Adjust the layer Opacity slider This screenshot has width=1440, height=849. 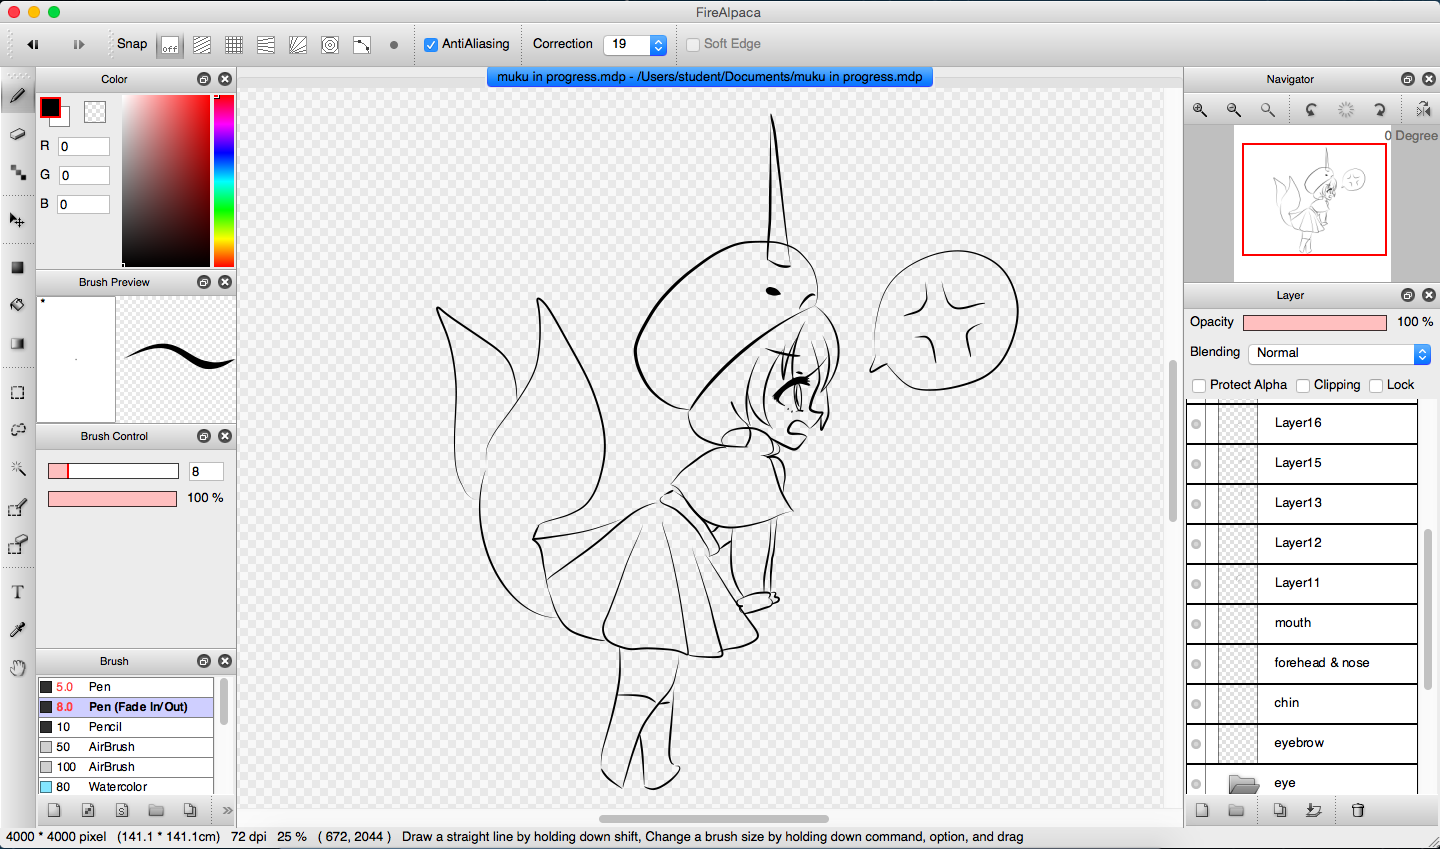coord(1314,322)
